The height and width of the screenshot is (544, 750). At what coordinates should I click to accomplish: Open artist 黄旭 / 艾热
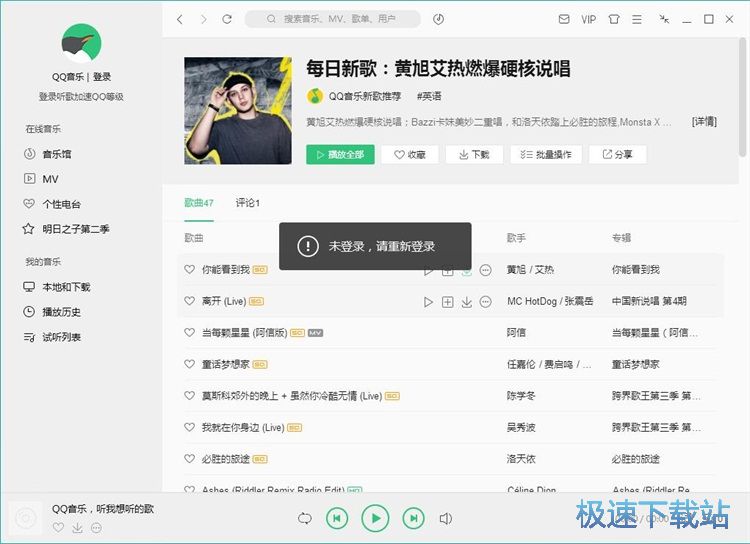[530, 269]
